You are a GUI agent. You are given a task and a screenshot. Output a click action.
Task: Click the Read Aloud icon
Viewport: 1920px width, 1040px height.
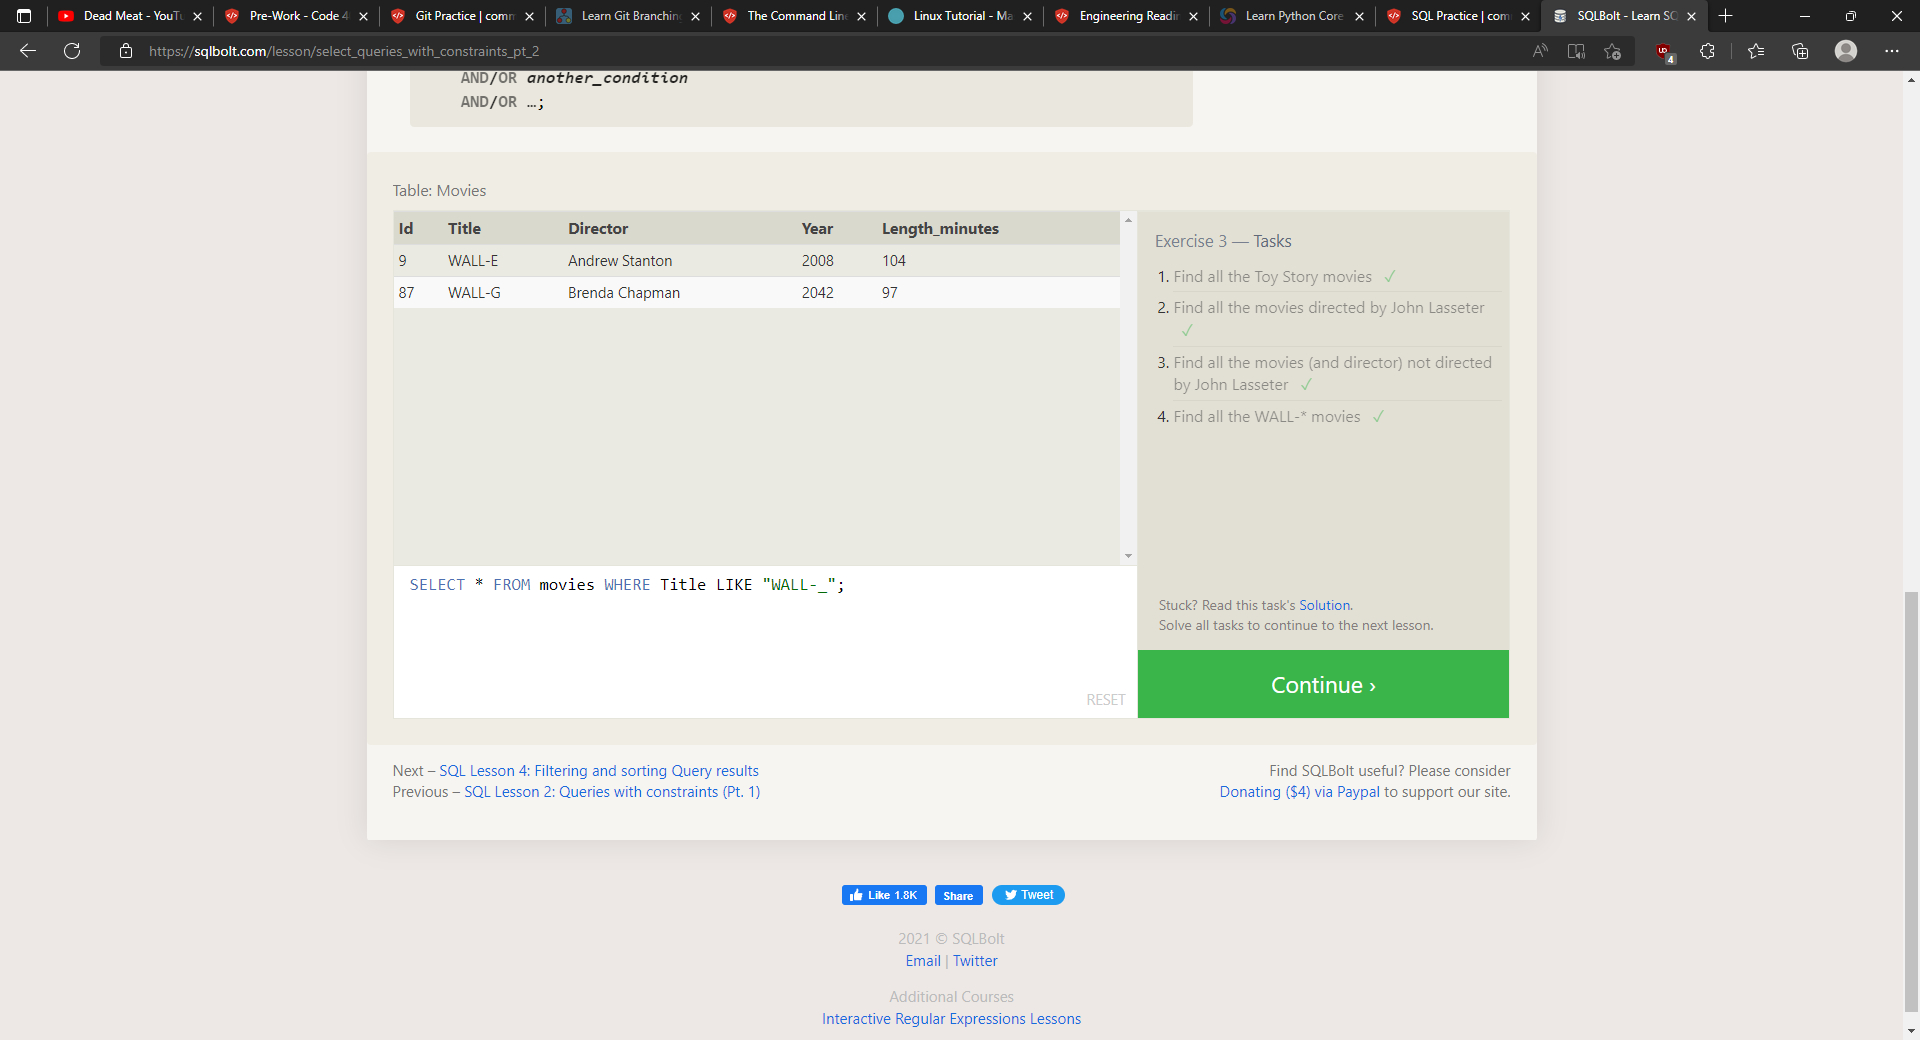pyautogui.click(x=1540, y=51)
